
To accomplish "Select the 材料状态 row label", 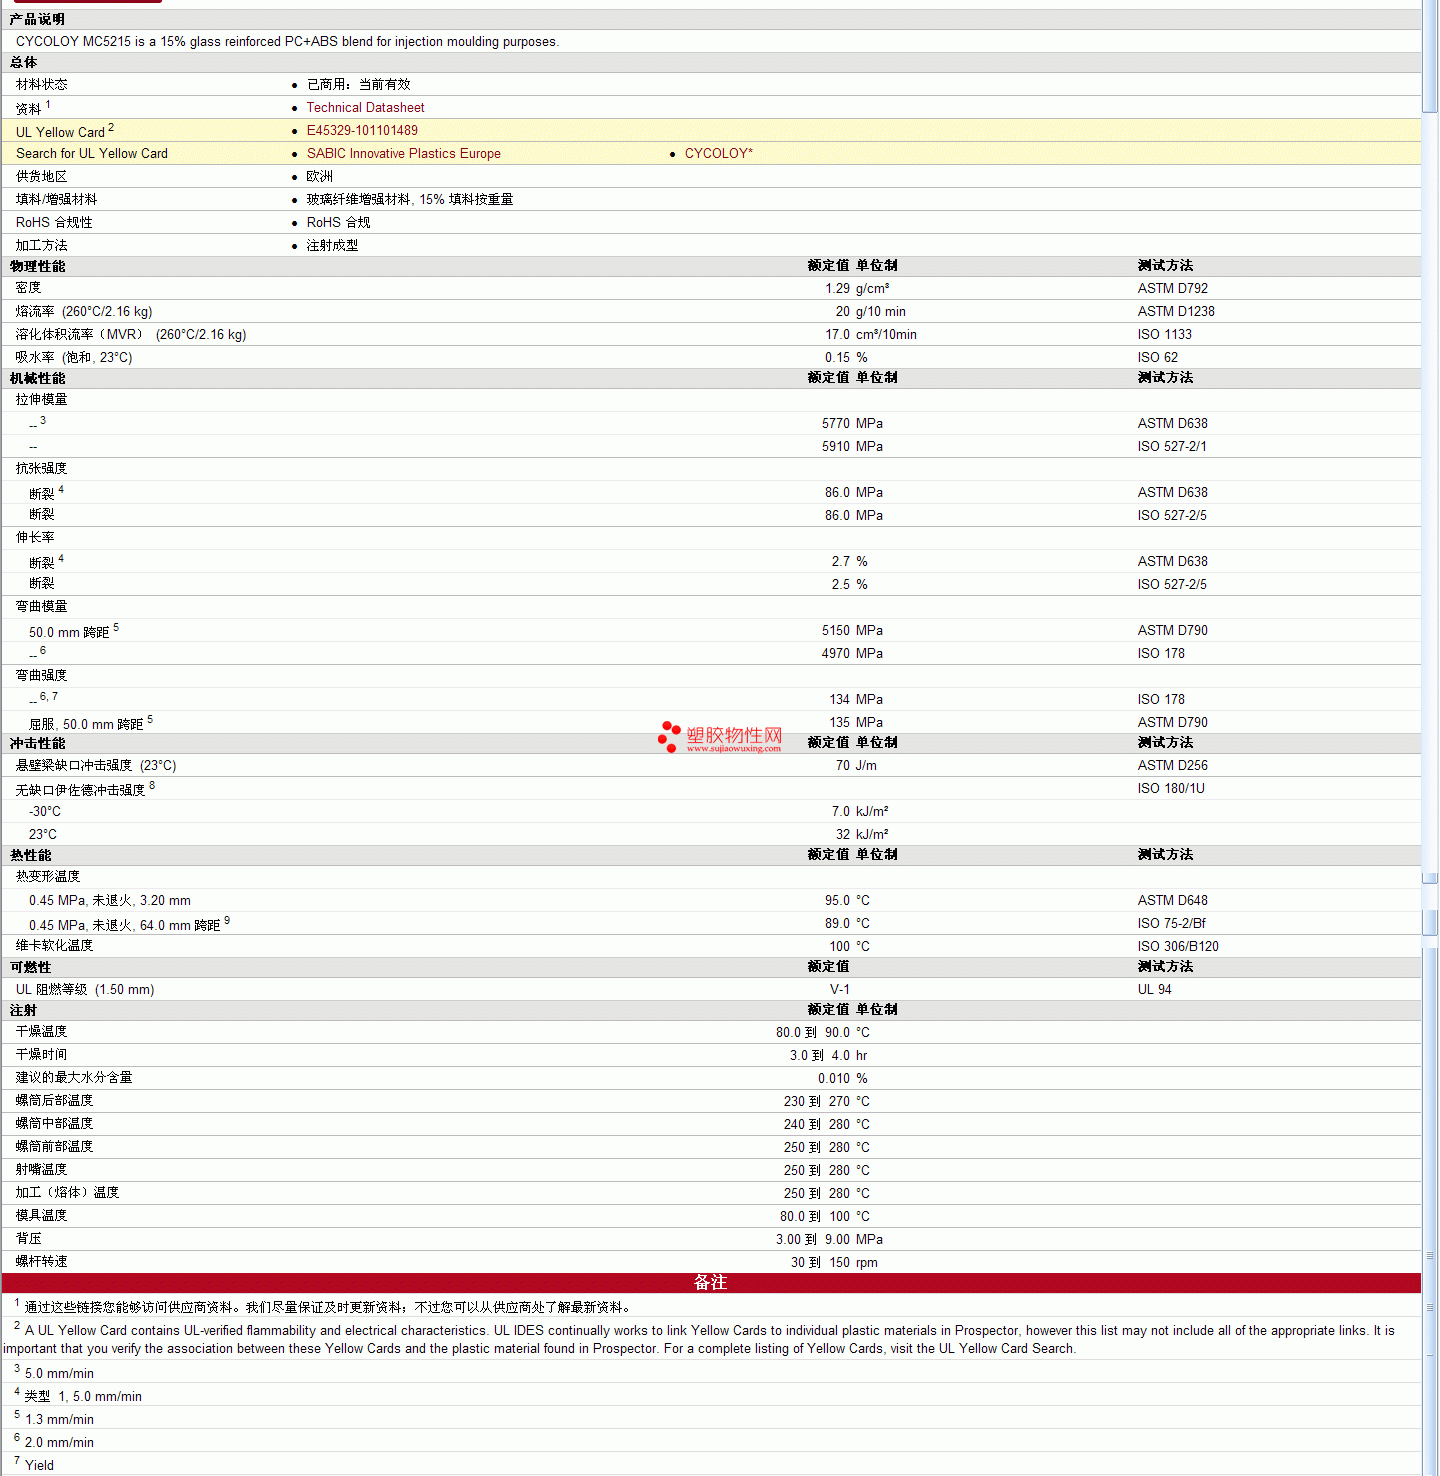I will pos(41,85).
